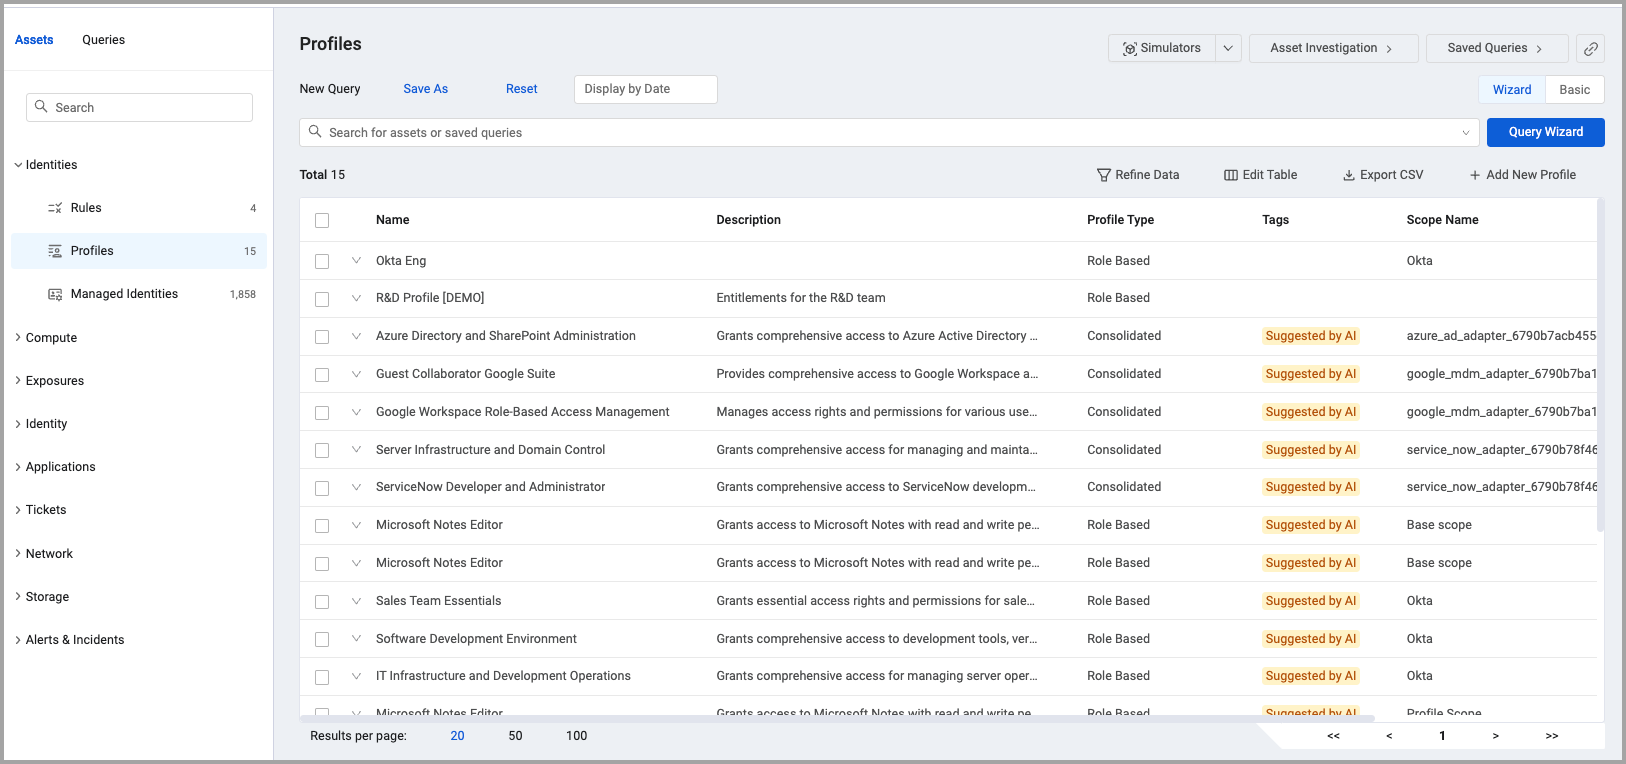Open the Asset Investigation button

tap(1333, 48)
